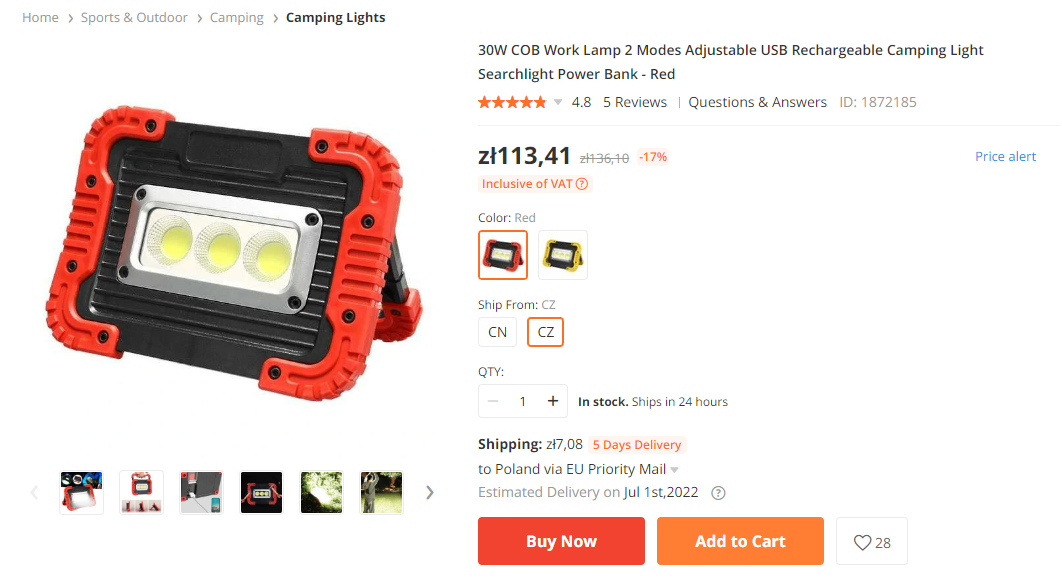This screenshot has width=1062, height=585.
Task: Show next product thumbnails with right arrow
Action: (x=429, y=492)
